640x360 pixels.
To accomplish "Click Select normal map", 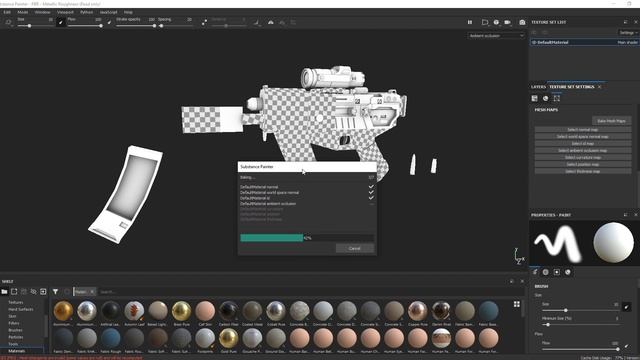I will pos(582,130).
